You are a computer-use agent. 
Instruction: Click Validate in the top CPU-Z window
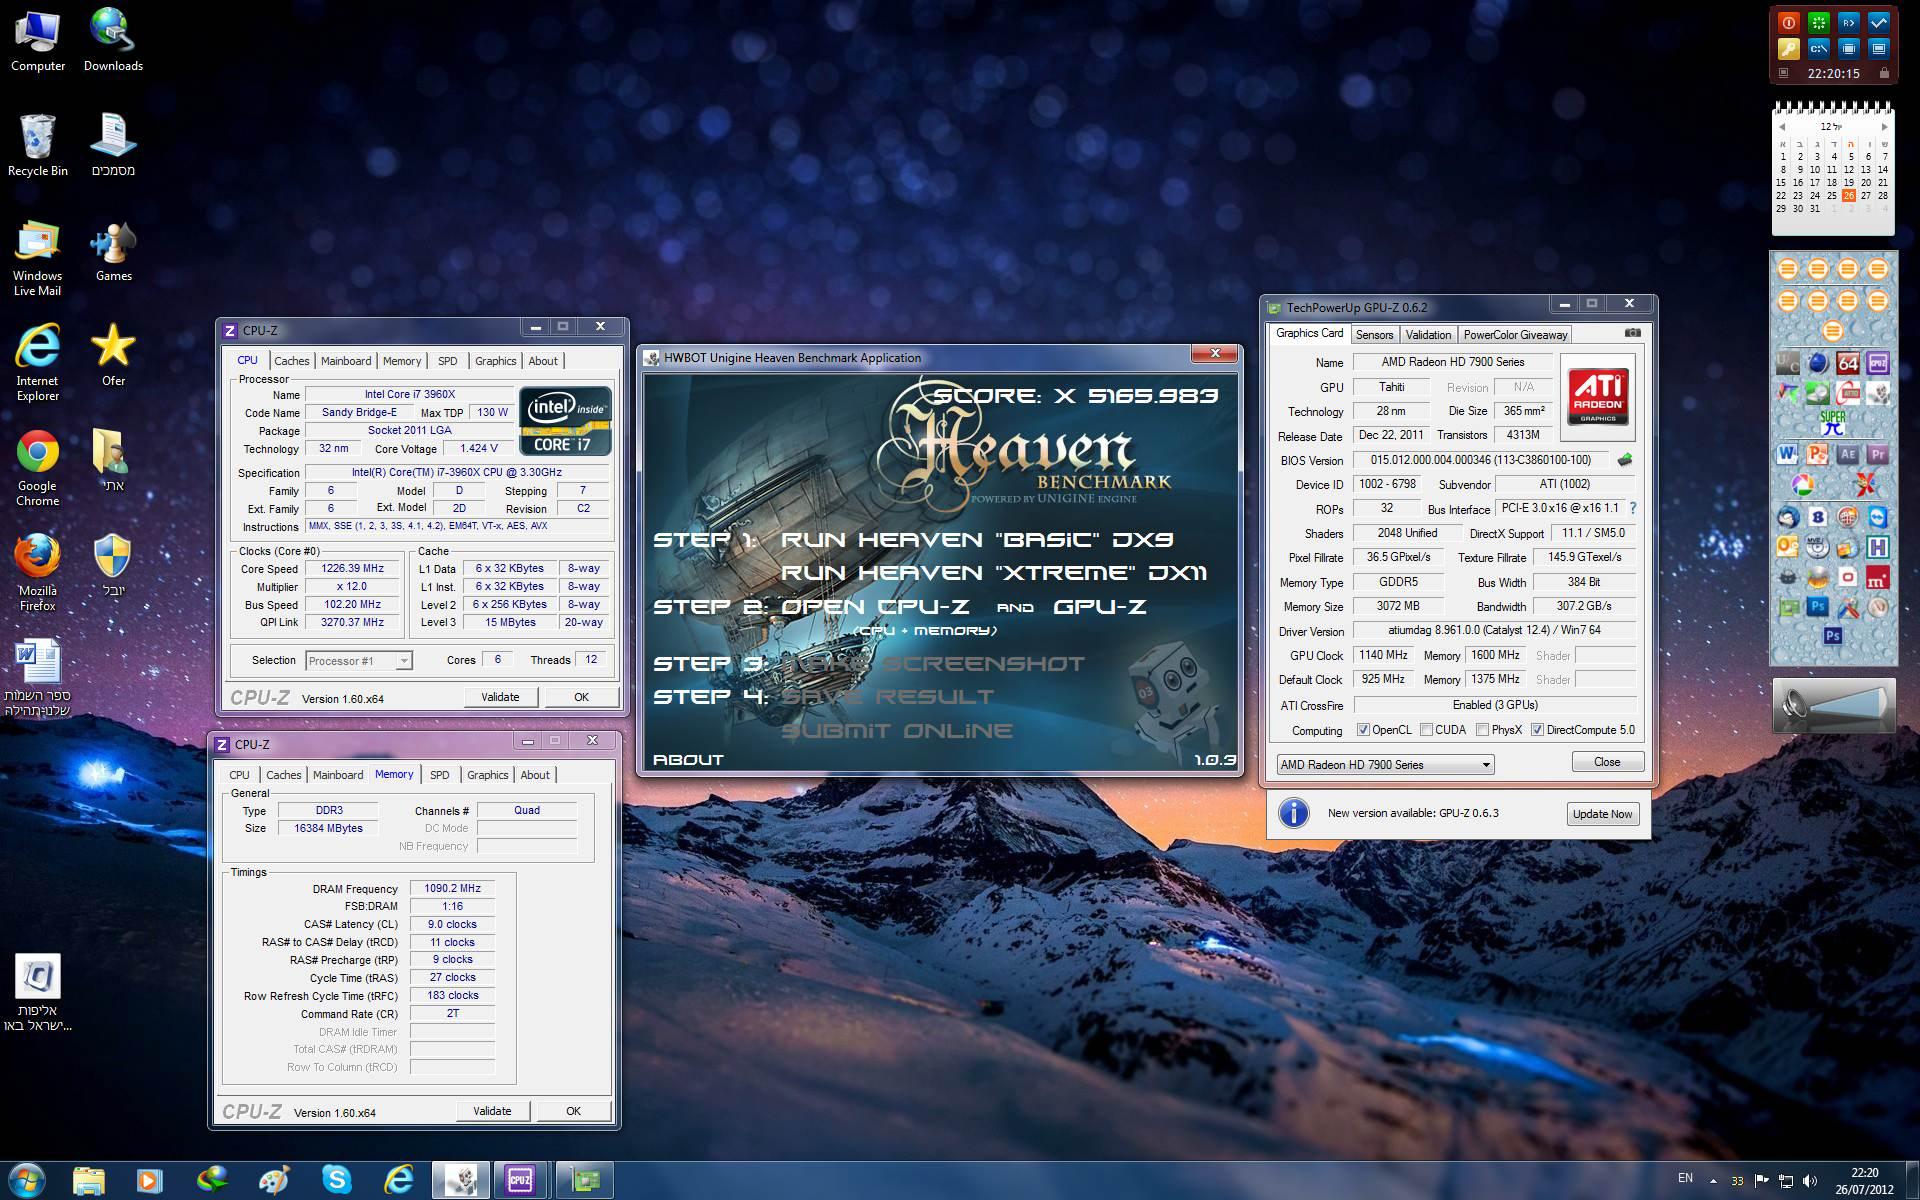[x=500, y=697]
